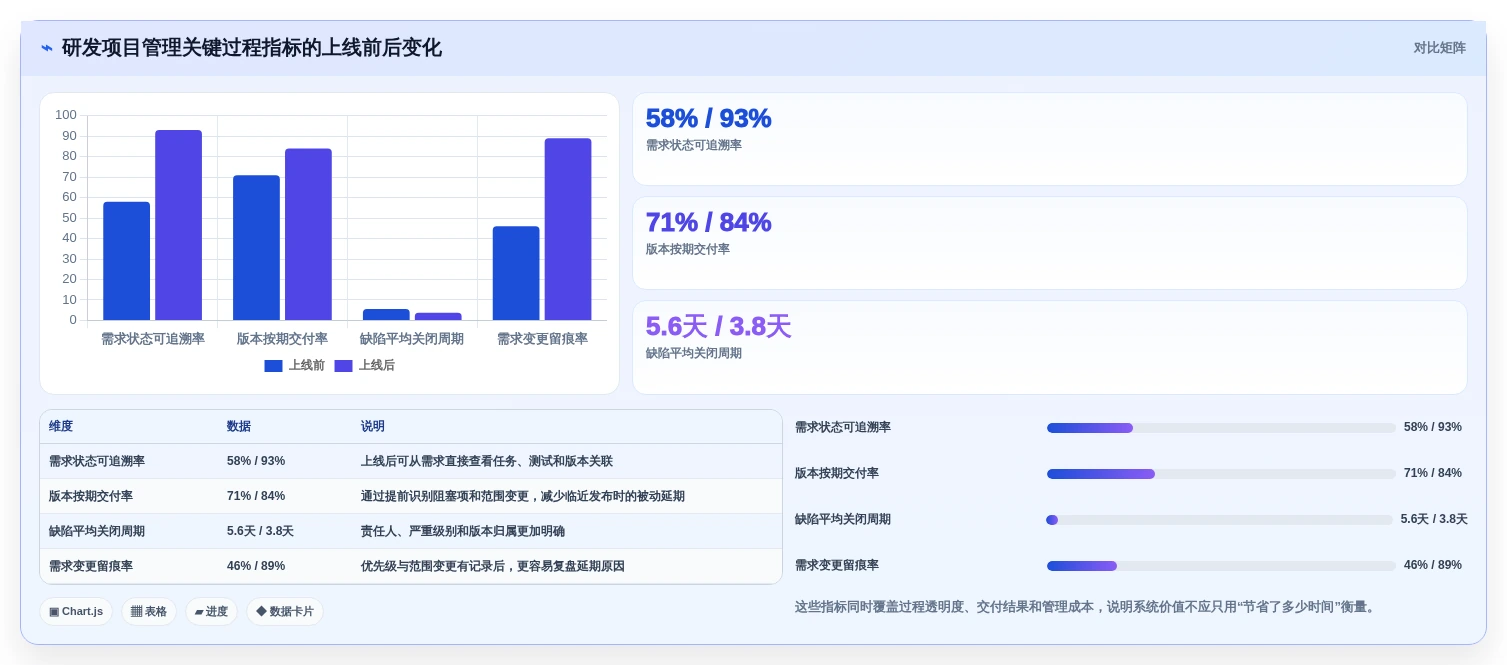Click the 说明 column header
Screen dimensions: 1507x665
373,426
